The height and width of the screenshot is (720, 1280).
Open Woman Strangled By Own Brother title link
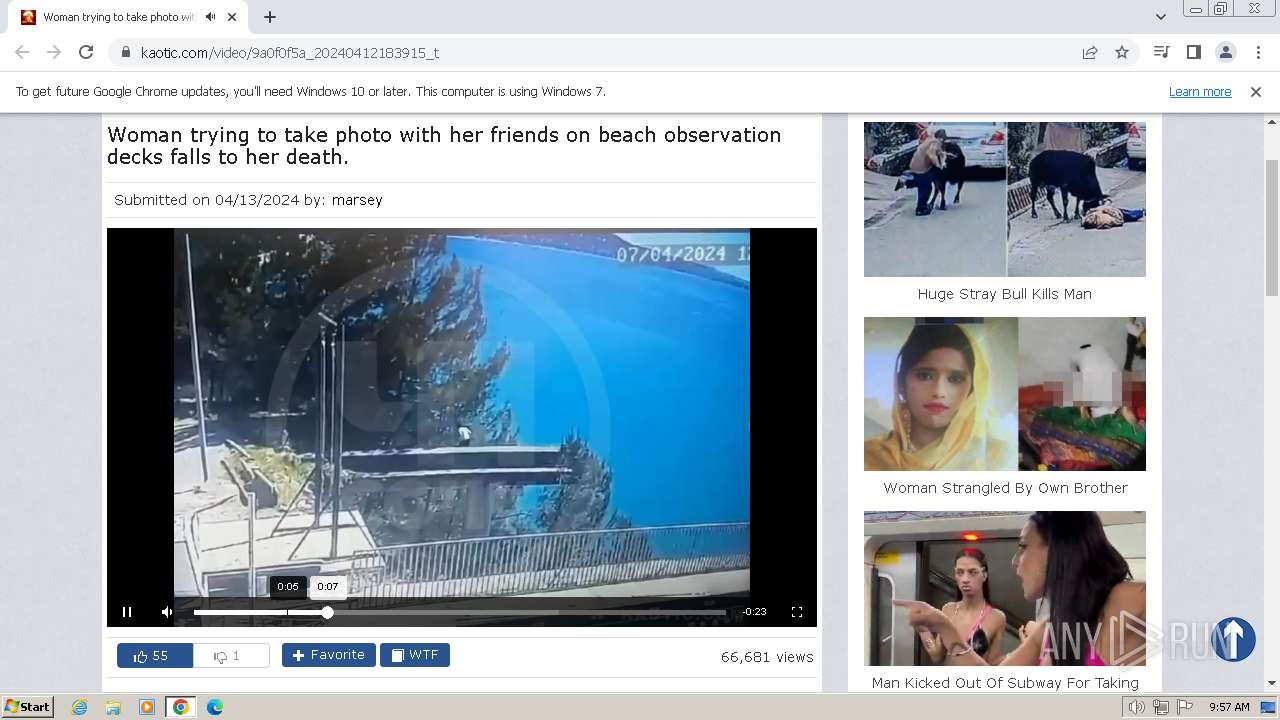[x=1005, y=488]
